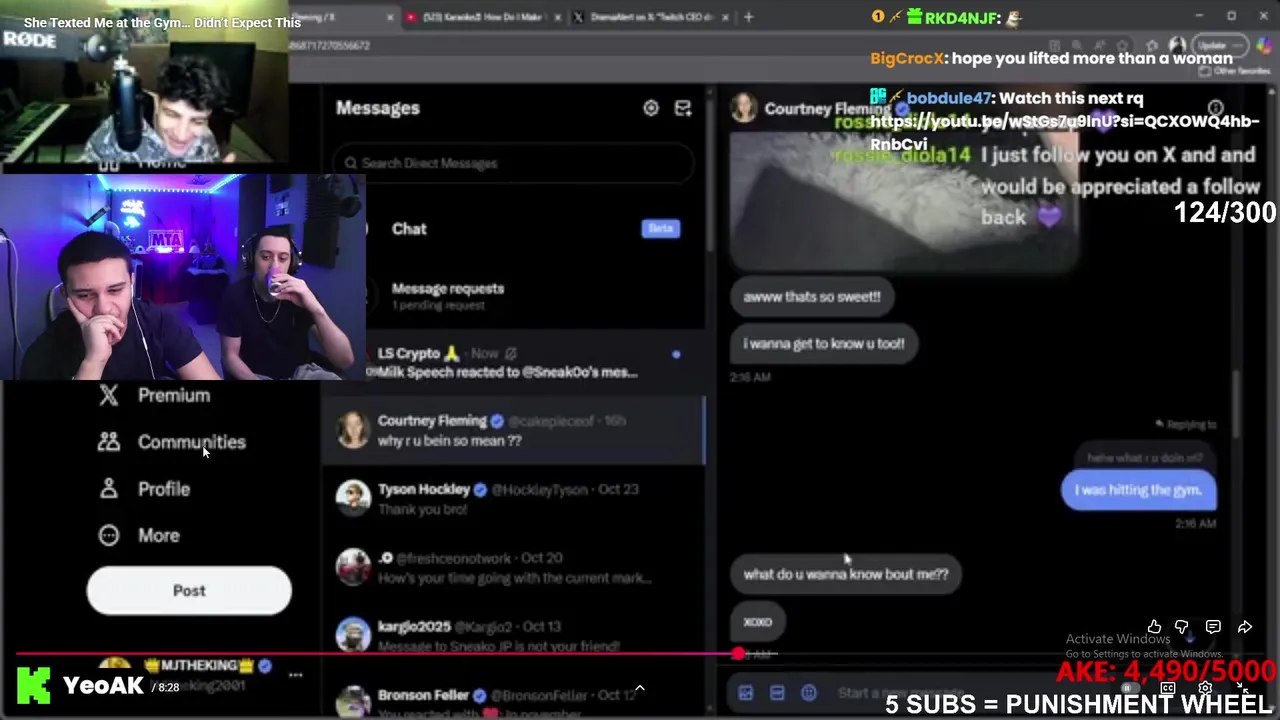The height and width of the screenshot is (720, 1280).
Task: Exit fullscreen mode in video player
Action: tap(1241, 688)
